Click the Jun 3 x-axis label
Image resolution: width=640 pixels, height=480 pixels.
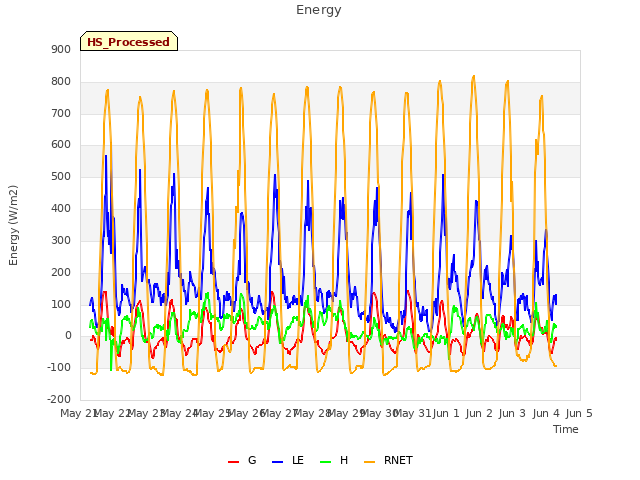pyautogui.click(x=513, y=413)
